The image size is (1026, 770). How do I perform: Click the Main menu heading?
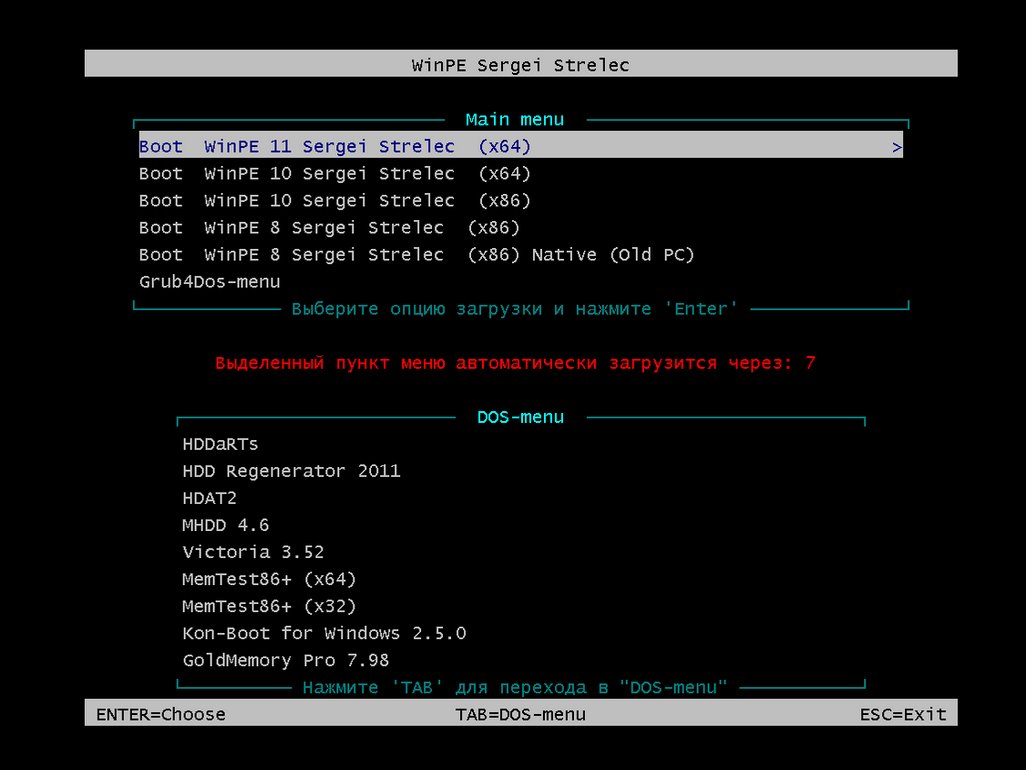(515, 120)
